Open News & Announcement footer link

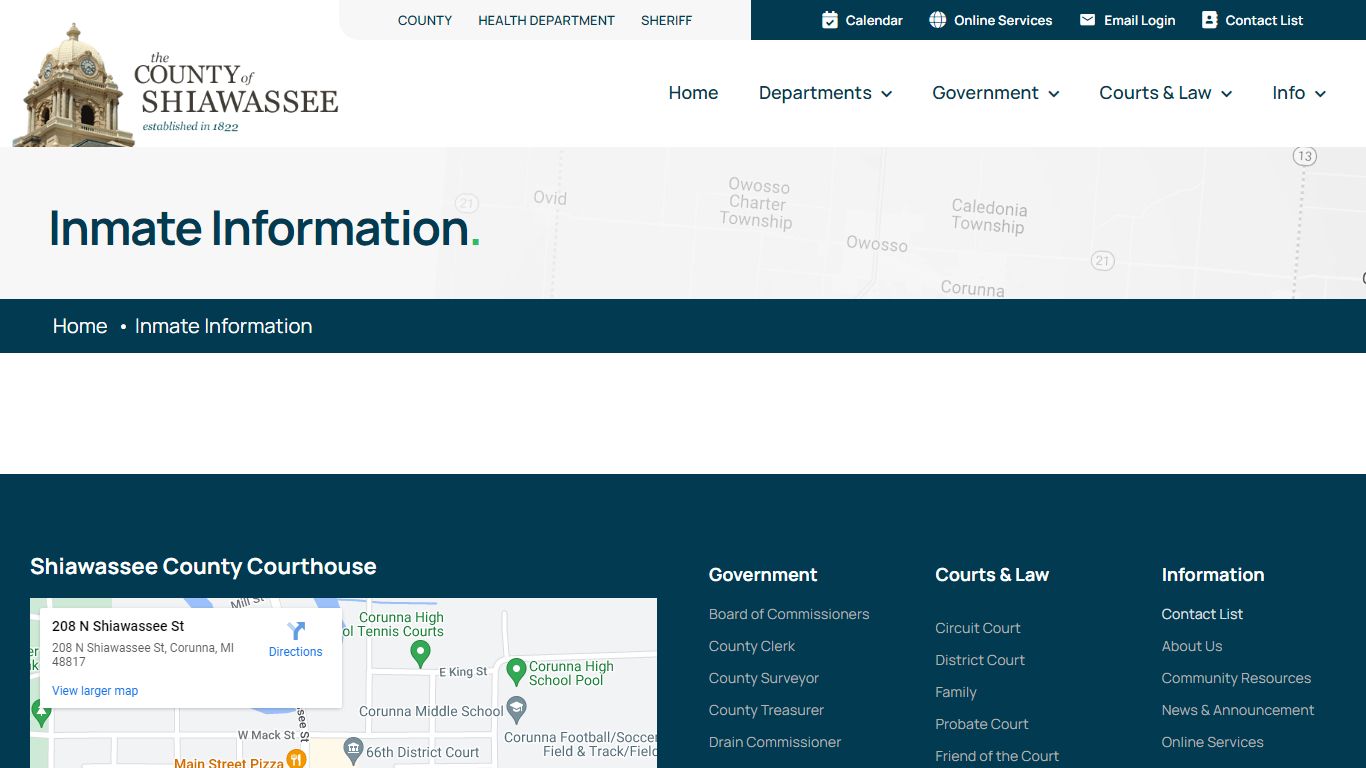coord(1238,710)
